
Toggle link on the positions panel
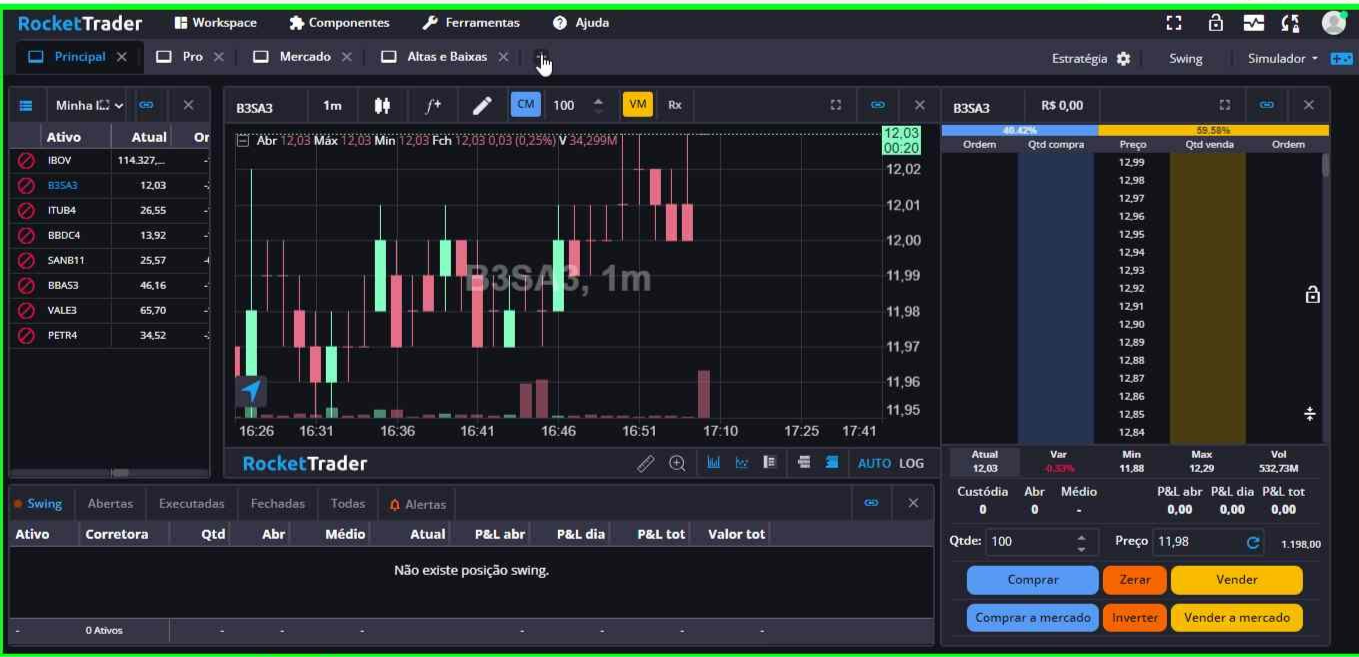tap(871, 503)
